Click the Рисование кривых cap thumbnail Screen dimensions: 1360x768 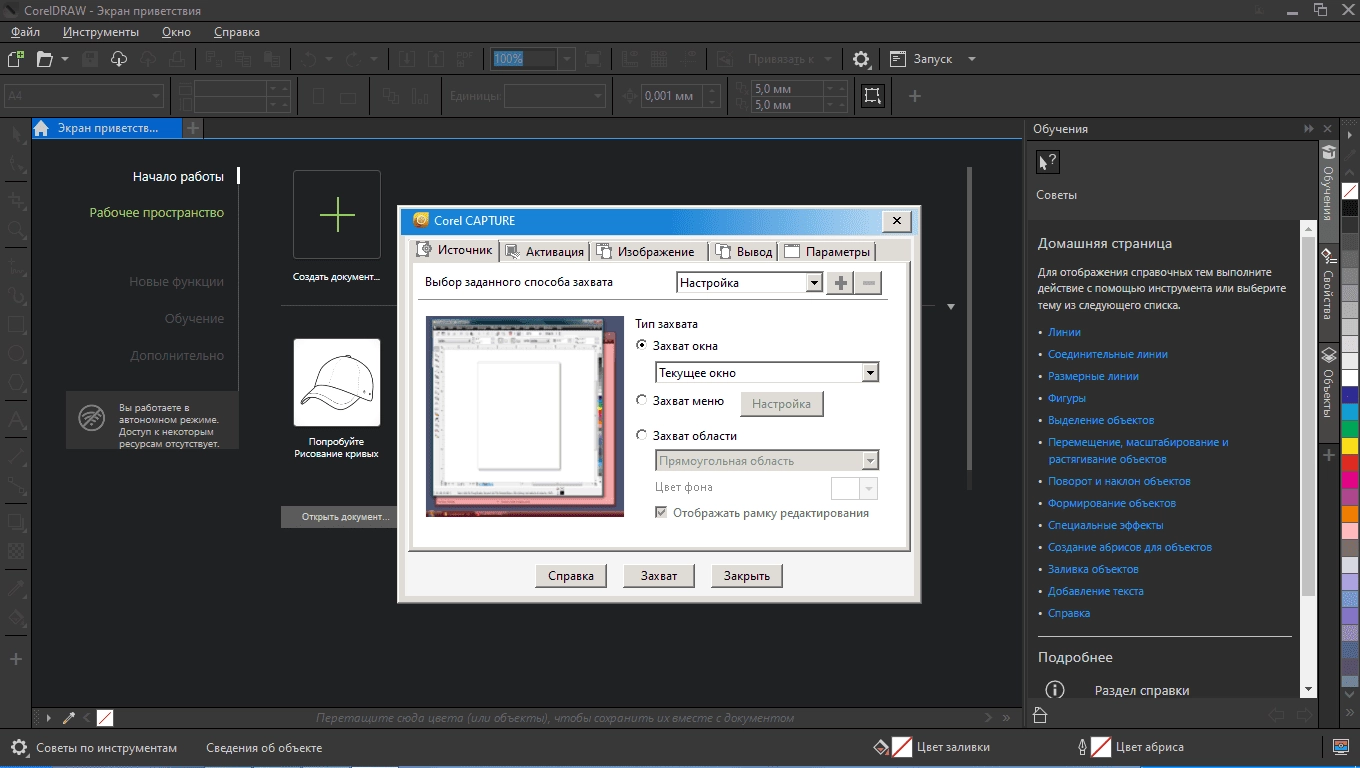pos(337,382)
